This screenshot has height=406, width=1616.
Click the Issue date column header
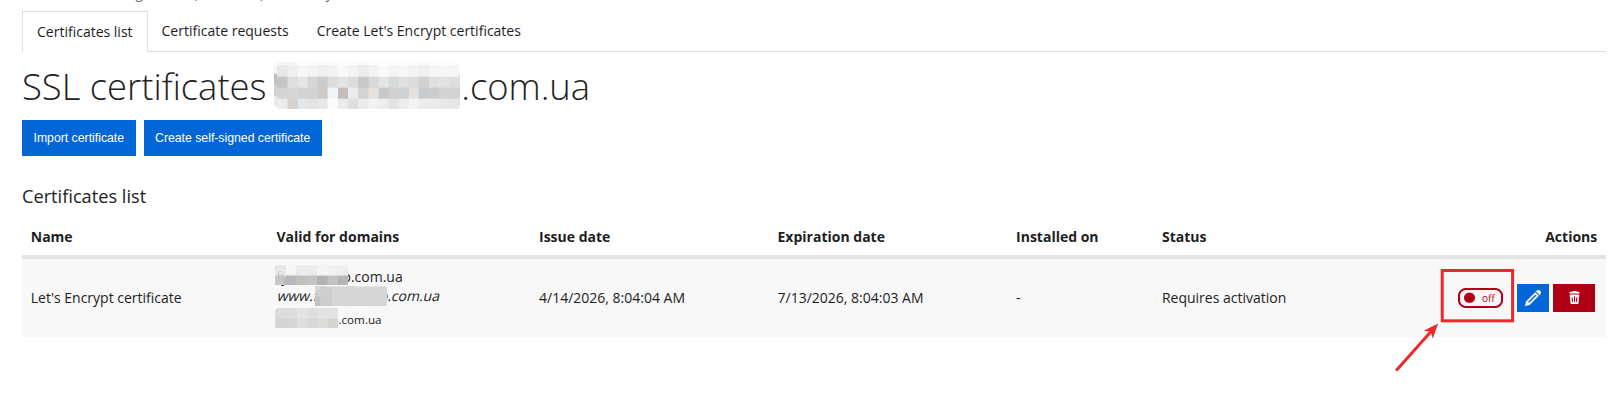pyautogui.click(x=574, y=237)
